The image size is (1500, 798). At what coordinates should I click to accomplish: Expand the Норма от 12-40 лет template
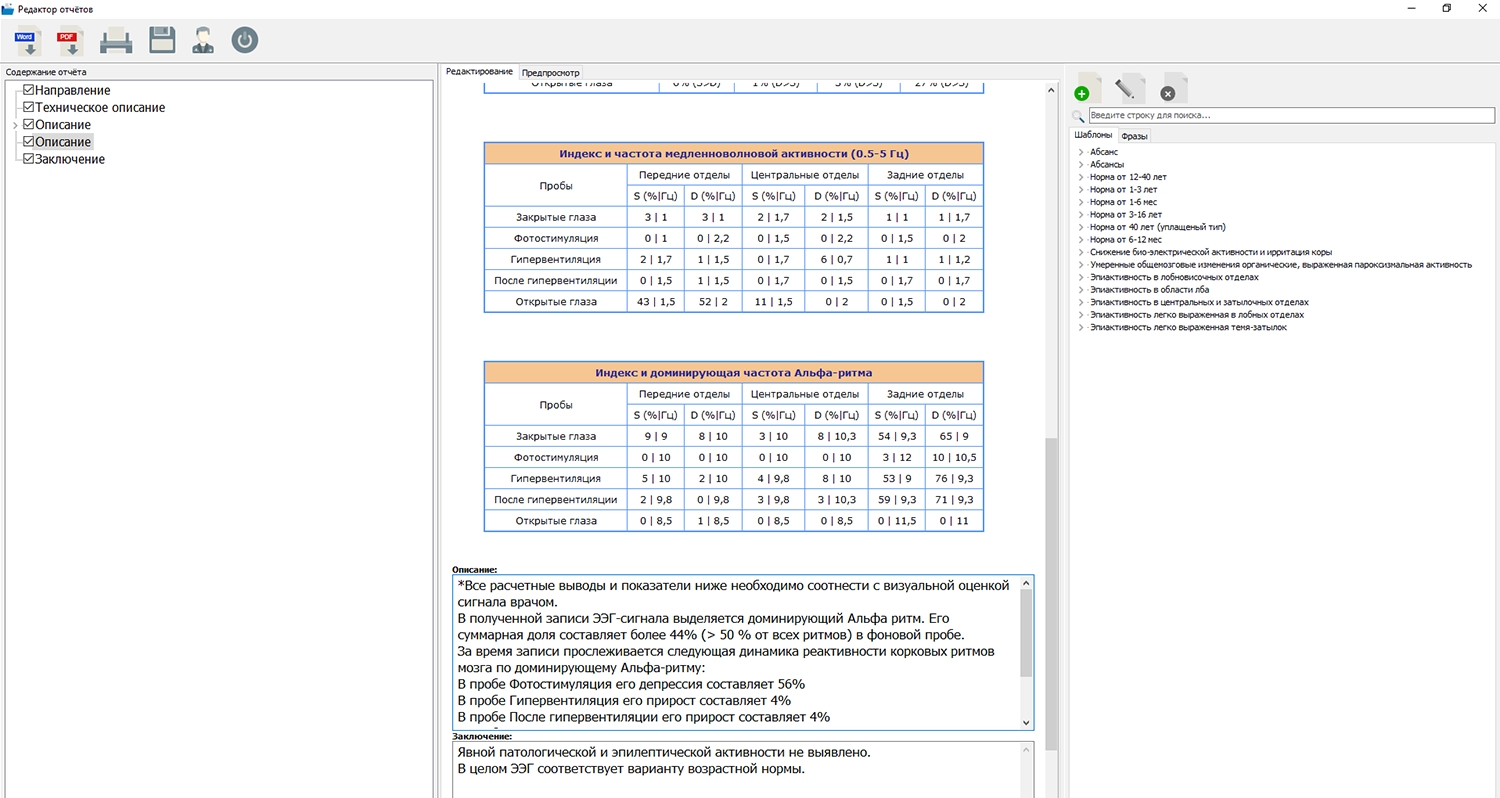click(1081, 177)
